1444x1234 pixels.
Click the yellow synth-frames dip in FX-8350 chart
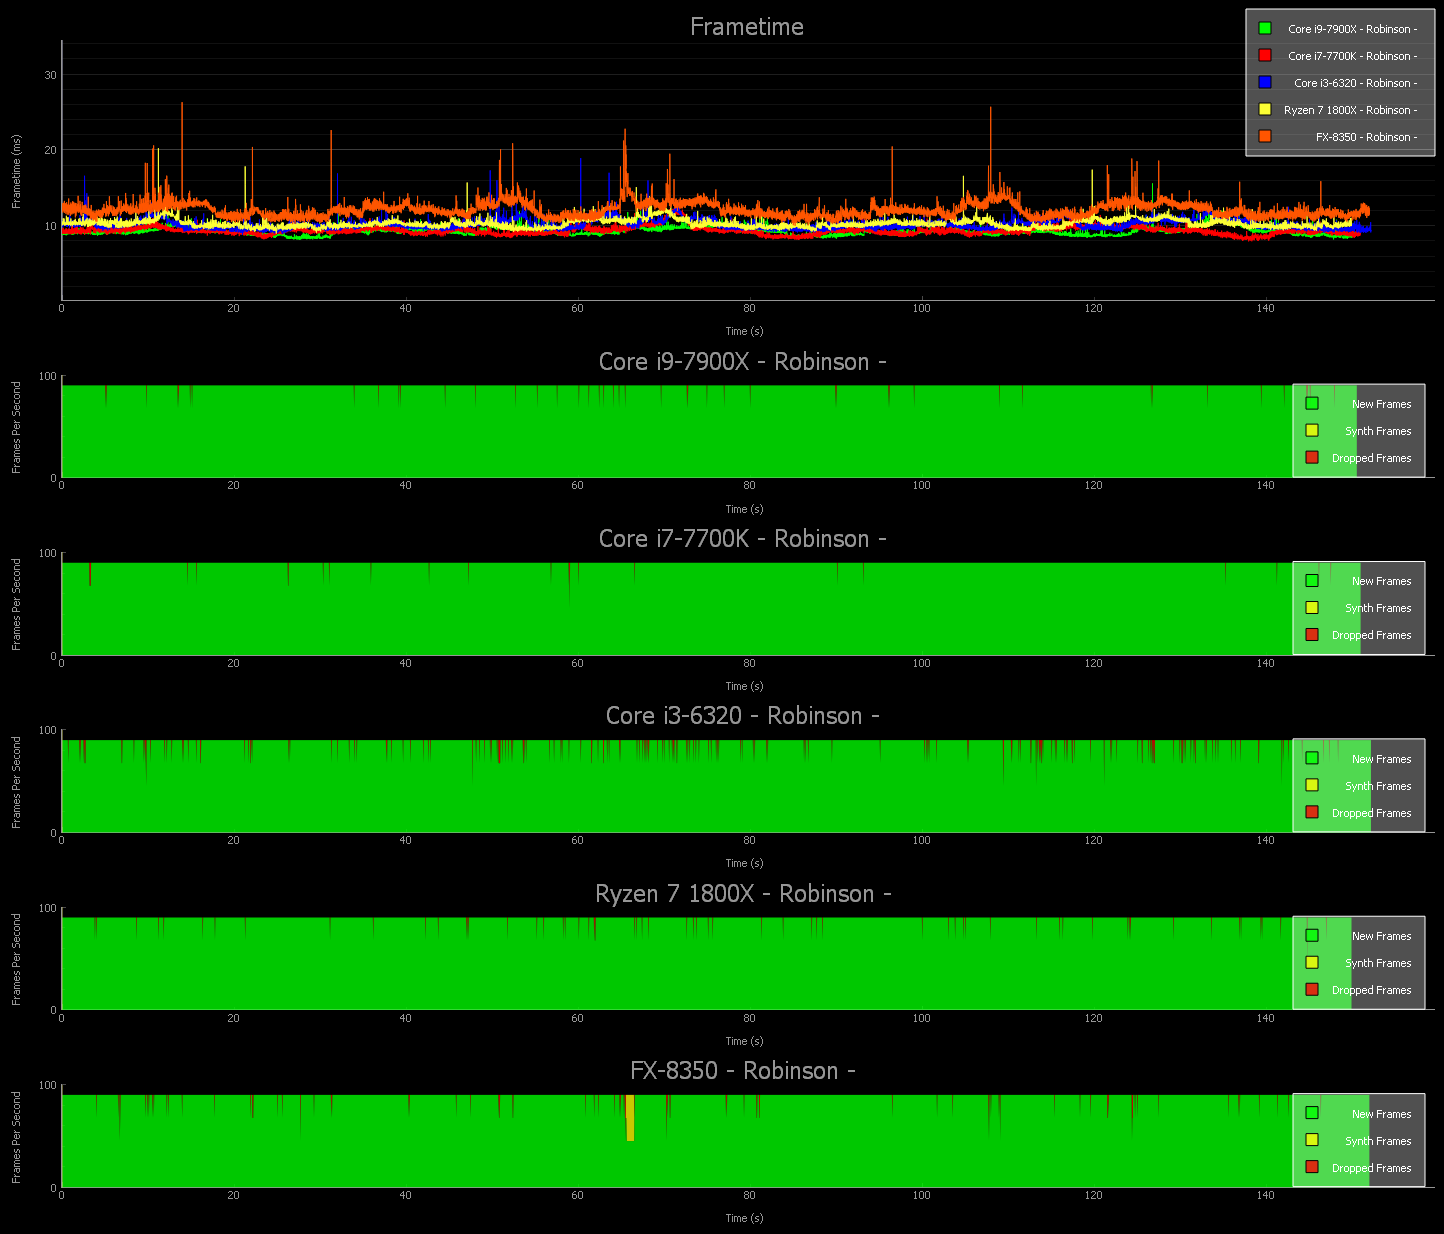pyautogui.click(x=630, y=1118)
